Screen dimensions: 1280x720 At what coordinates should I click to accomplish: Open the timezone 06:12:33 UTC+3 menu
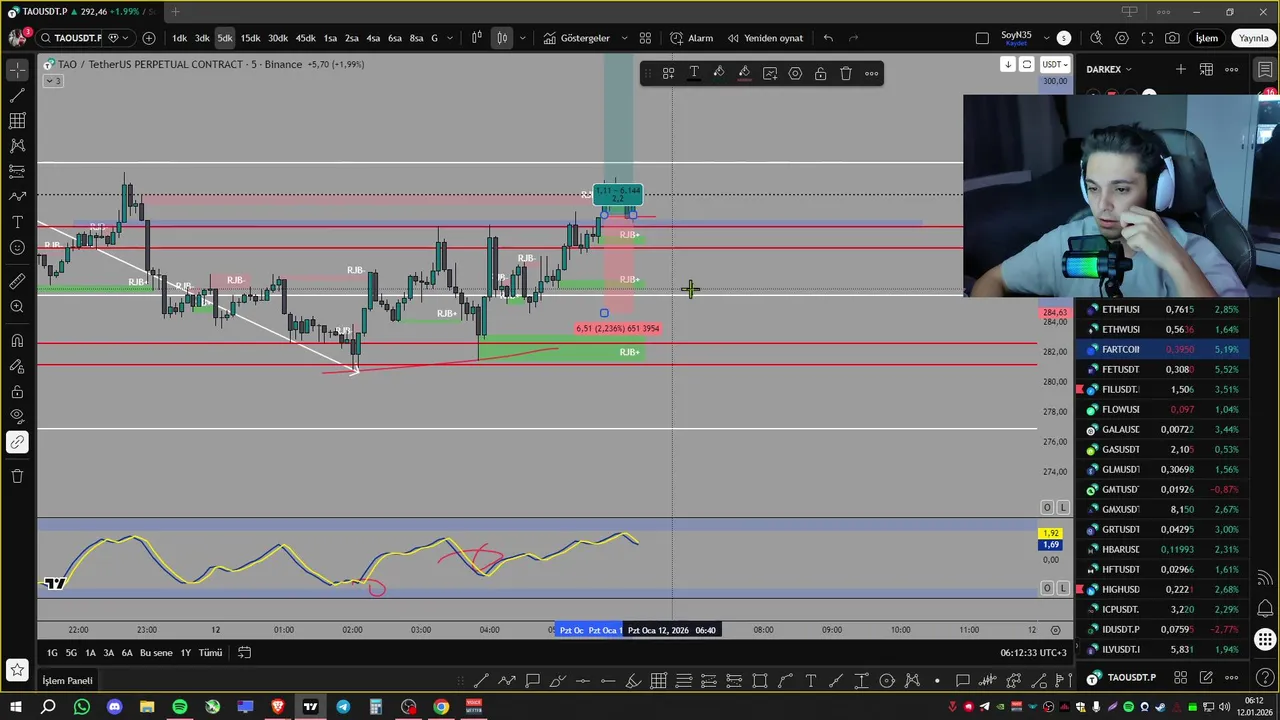point(1033,653)
